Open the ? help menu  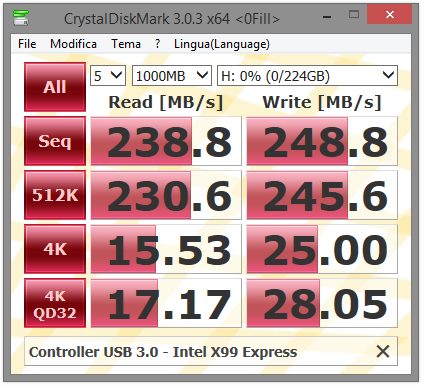157,44
